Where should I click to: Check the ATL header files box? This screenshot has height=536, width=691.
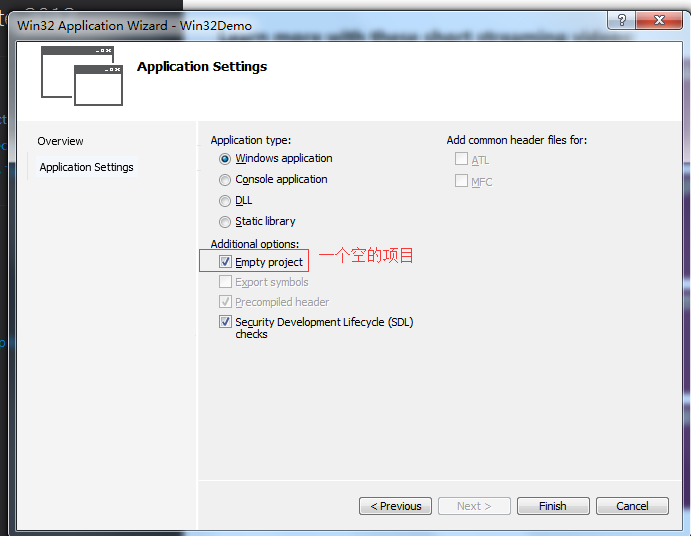461,159
